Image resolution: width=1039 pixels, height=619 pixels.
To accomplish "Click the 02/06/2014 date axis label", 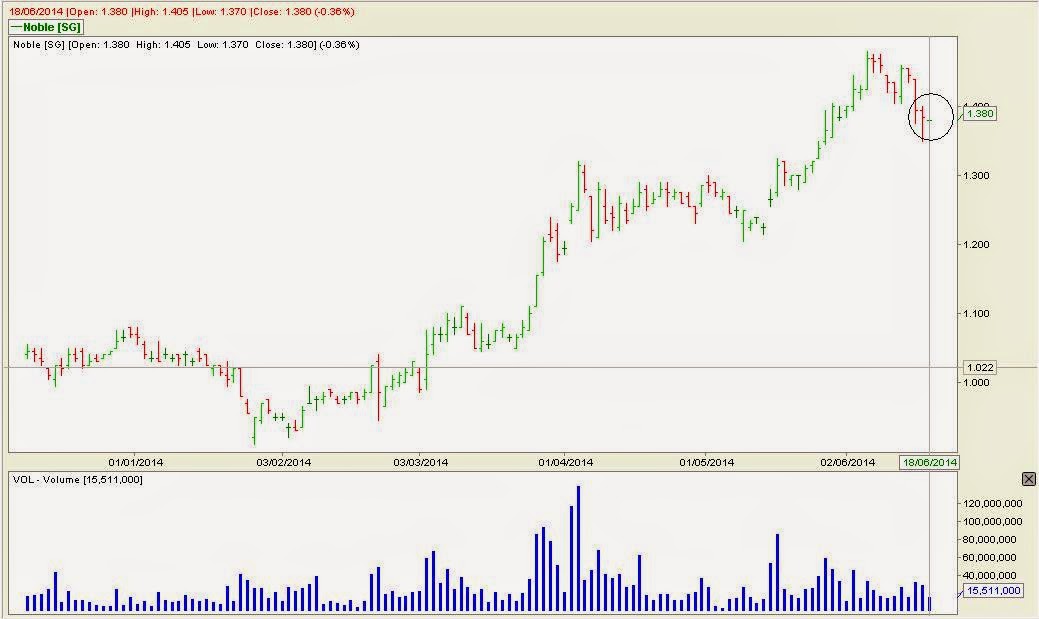I will (848, 462).
